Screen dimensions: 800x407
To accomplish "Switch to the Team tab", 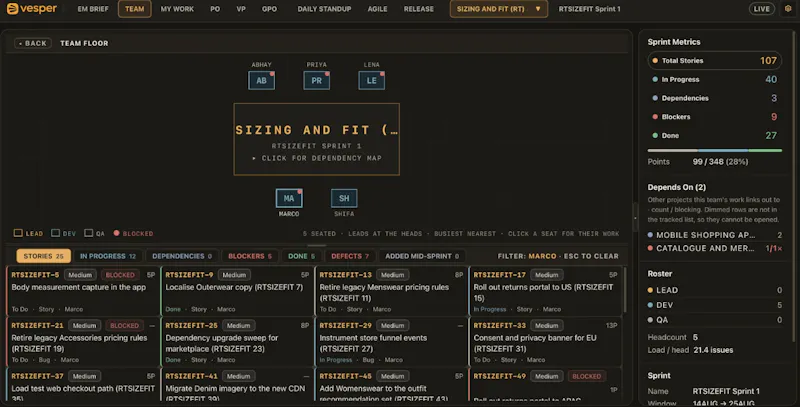I will coord(135,9).
